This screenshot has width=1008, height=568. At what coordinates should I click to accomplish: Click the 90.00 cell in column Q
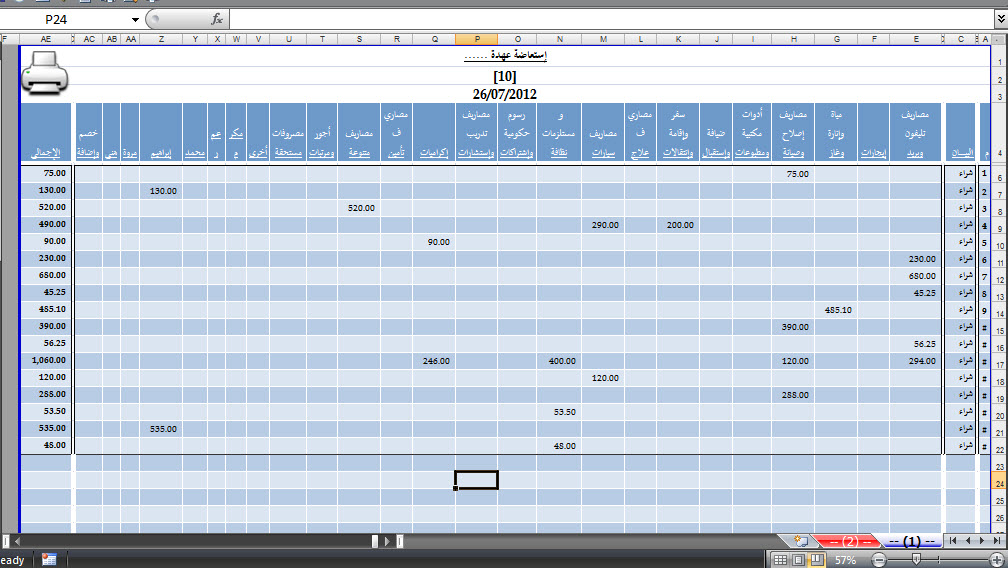click(434, 242)
